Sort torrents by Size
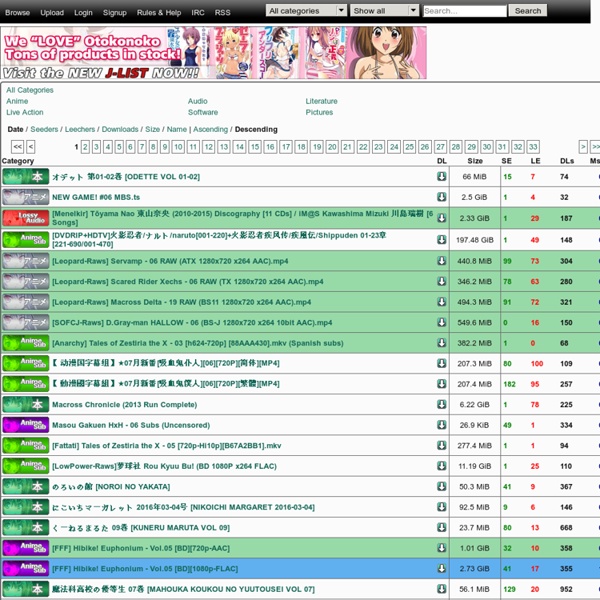Screen dimensions: 600x600 click(x=153, y=129)
